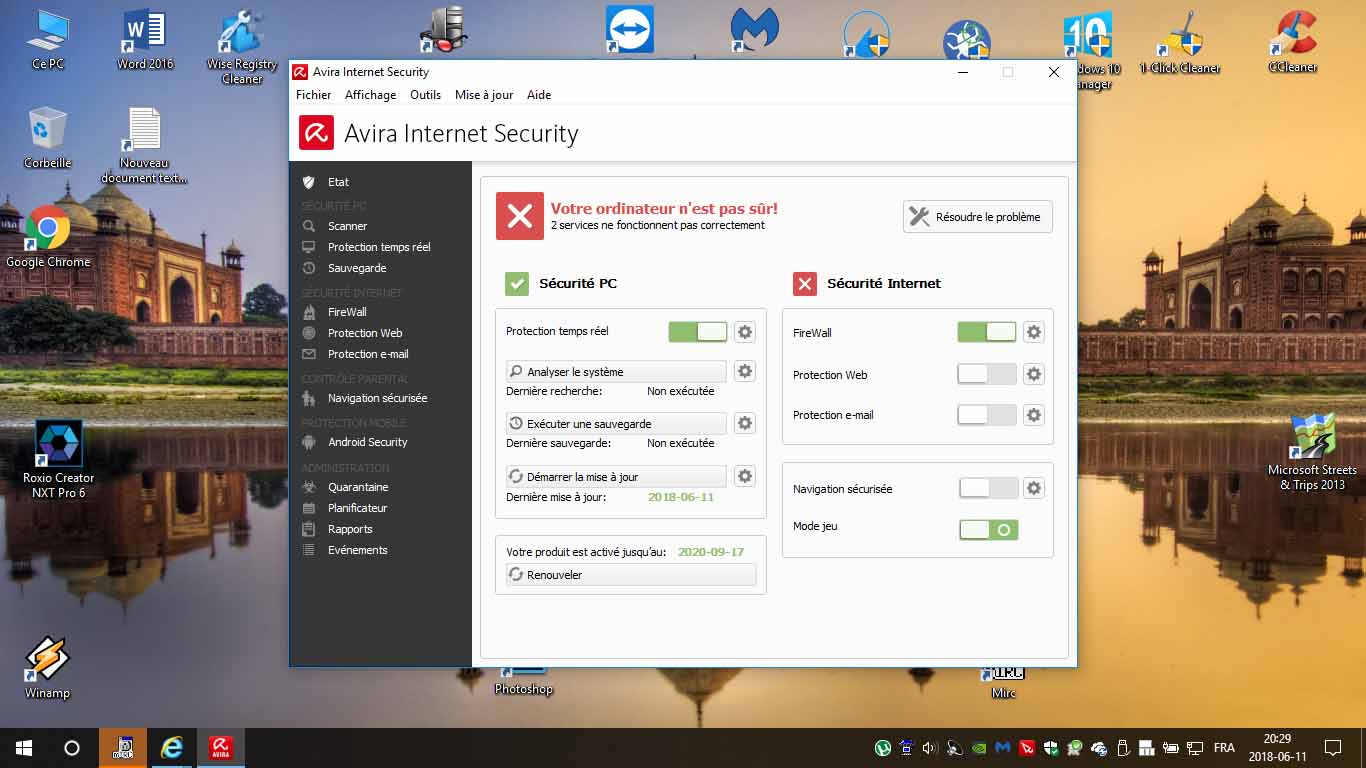Image resolution: width=1366 pixels, height=768 pixels.
Task: Click the red X warning status icon
Action: (x=520, y=216)
